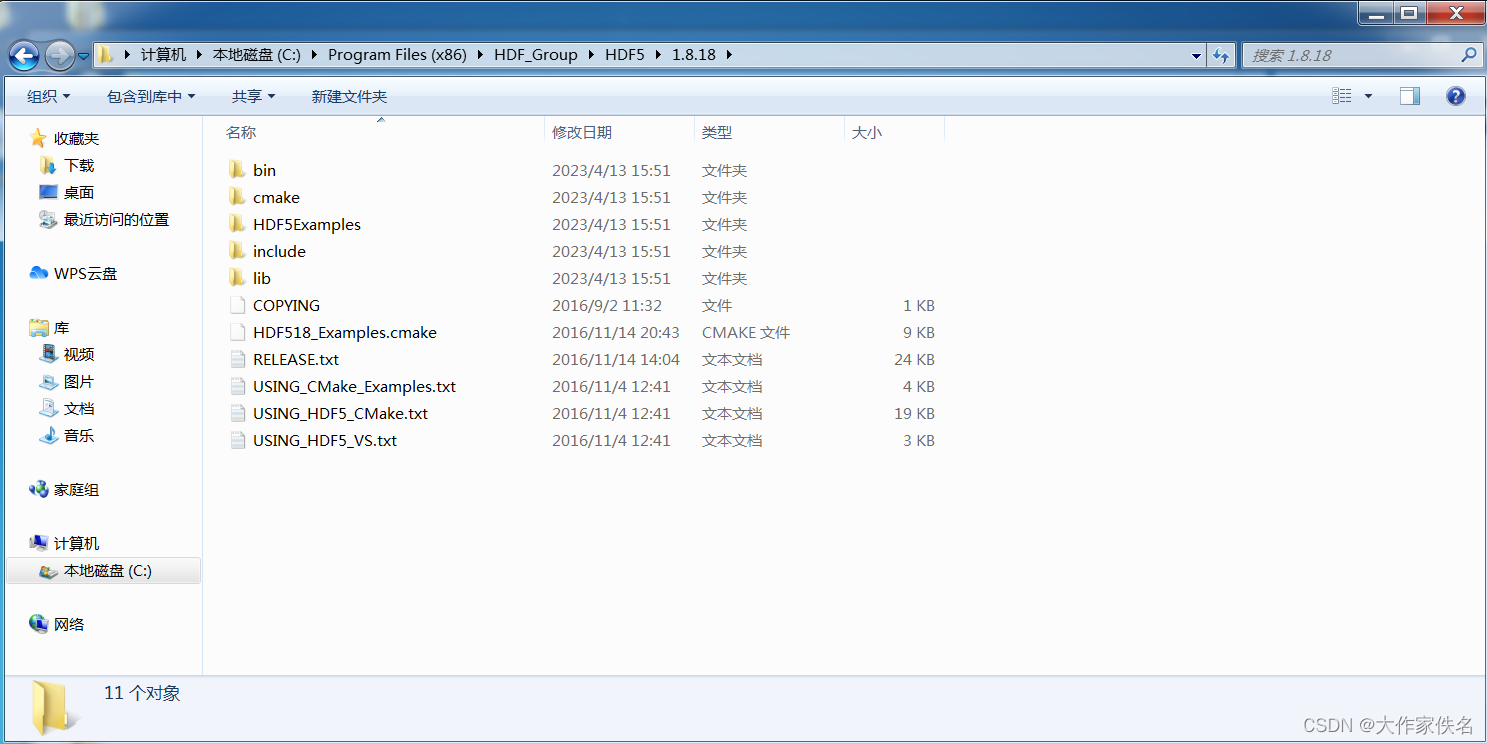Image resolution: width=1487 pixels, height=744 pixels.
Task: Open WPS云盘 from the sidebar
Action: [x=85, y=273]
